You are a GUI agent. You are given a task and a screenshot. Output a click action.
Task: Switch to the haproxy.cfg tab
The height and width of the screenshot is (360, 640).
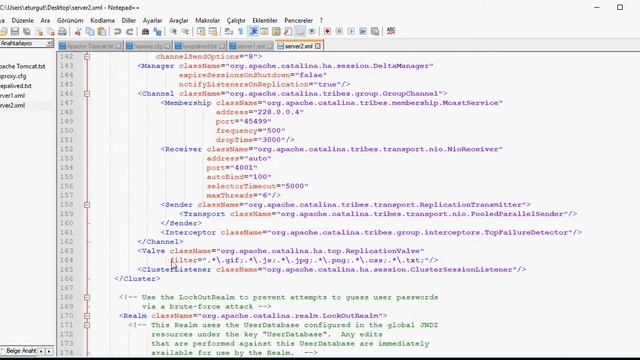[x=148, y=46]
